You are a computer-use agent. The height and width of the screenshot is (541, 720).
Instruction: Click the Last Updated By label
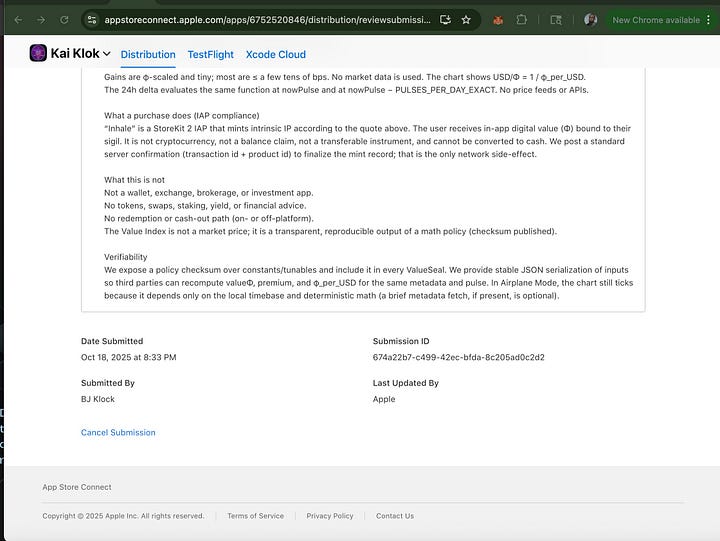pyautogui.click(x=405, y=383)
